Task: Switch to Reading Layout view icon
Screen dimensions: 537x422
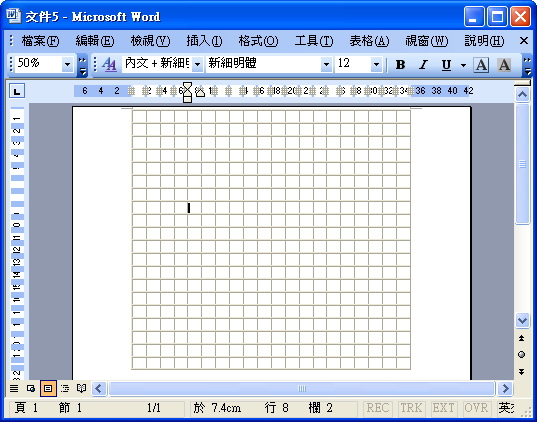Action: (81, 388)
